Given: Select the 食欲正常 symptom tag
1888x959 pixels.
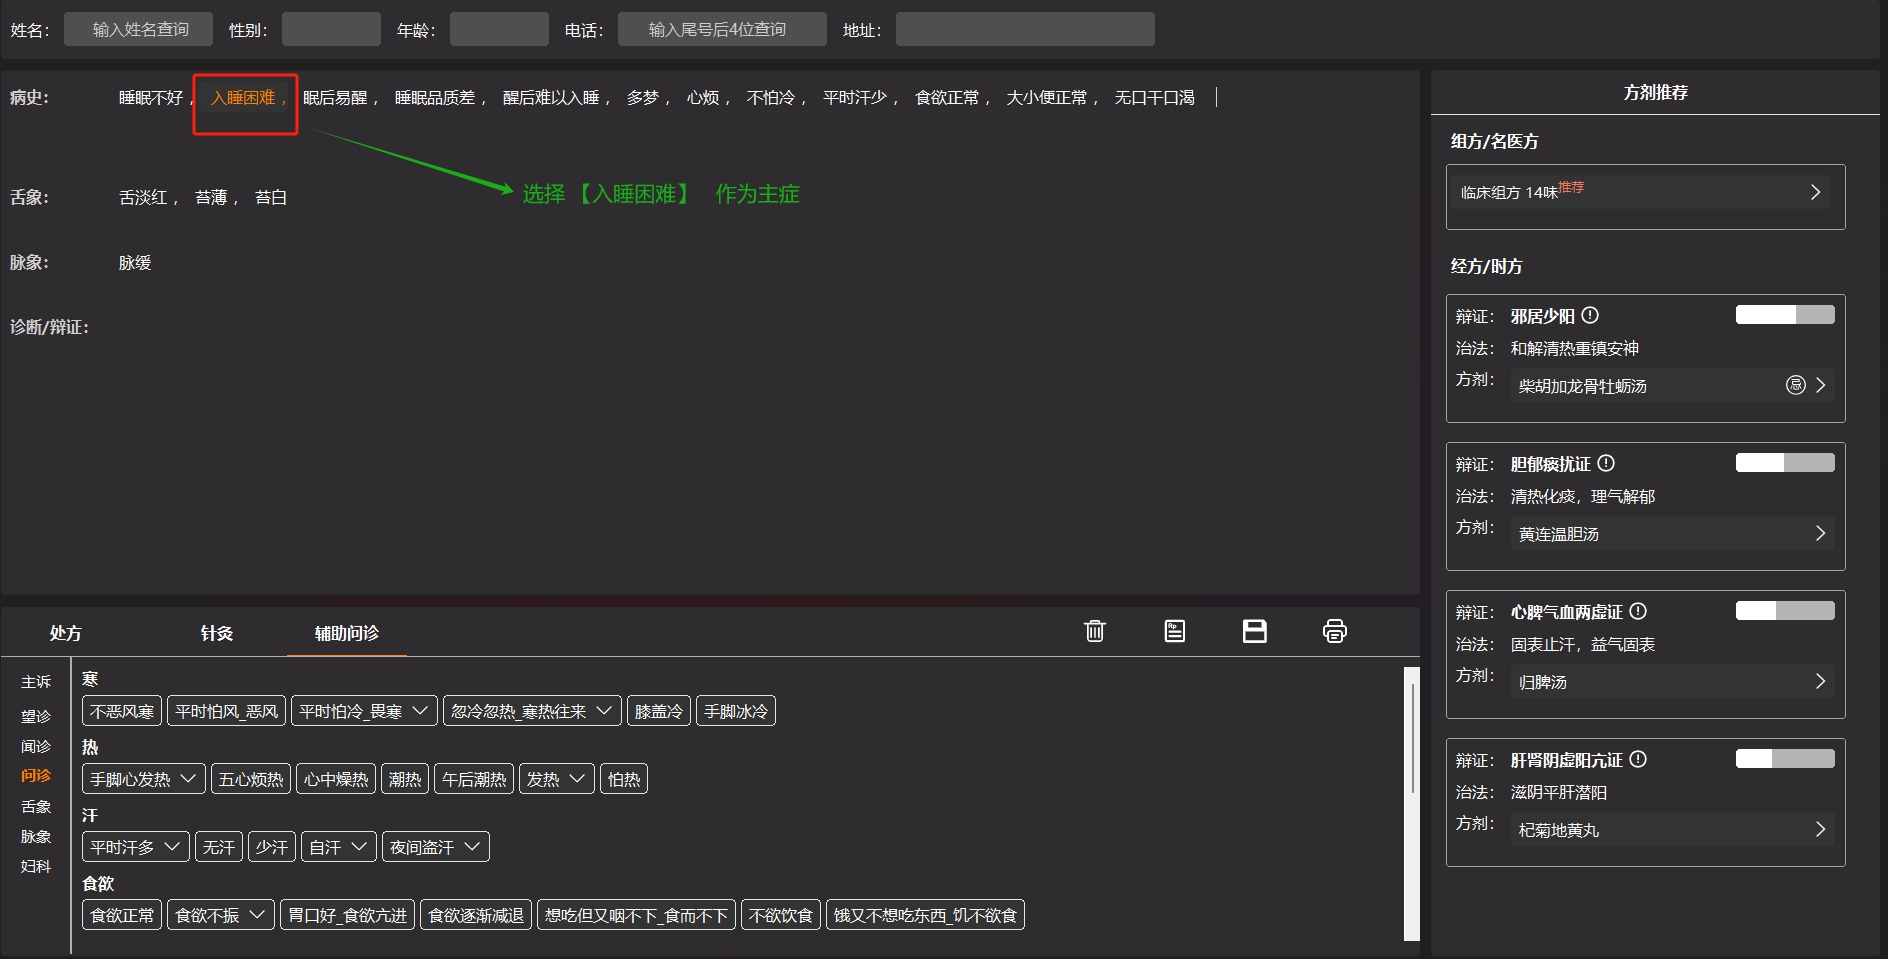Looking at the screenshot, I should (x=122, y=915).
